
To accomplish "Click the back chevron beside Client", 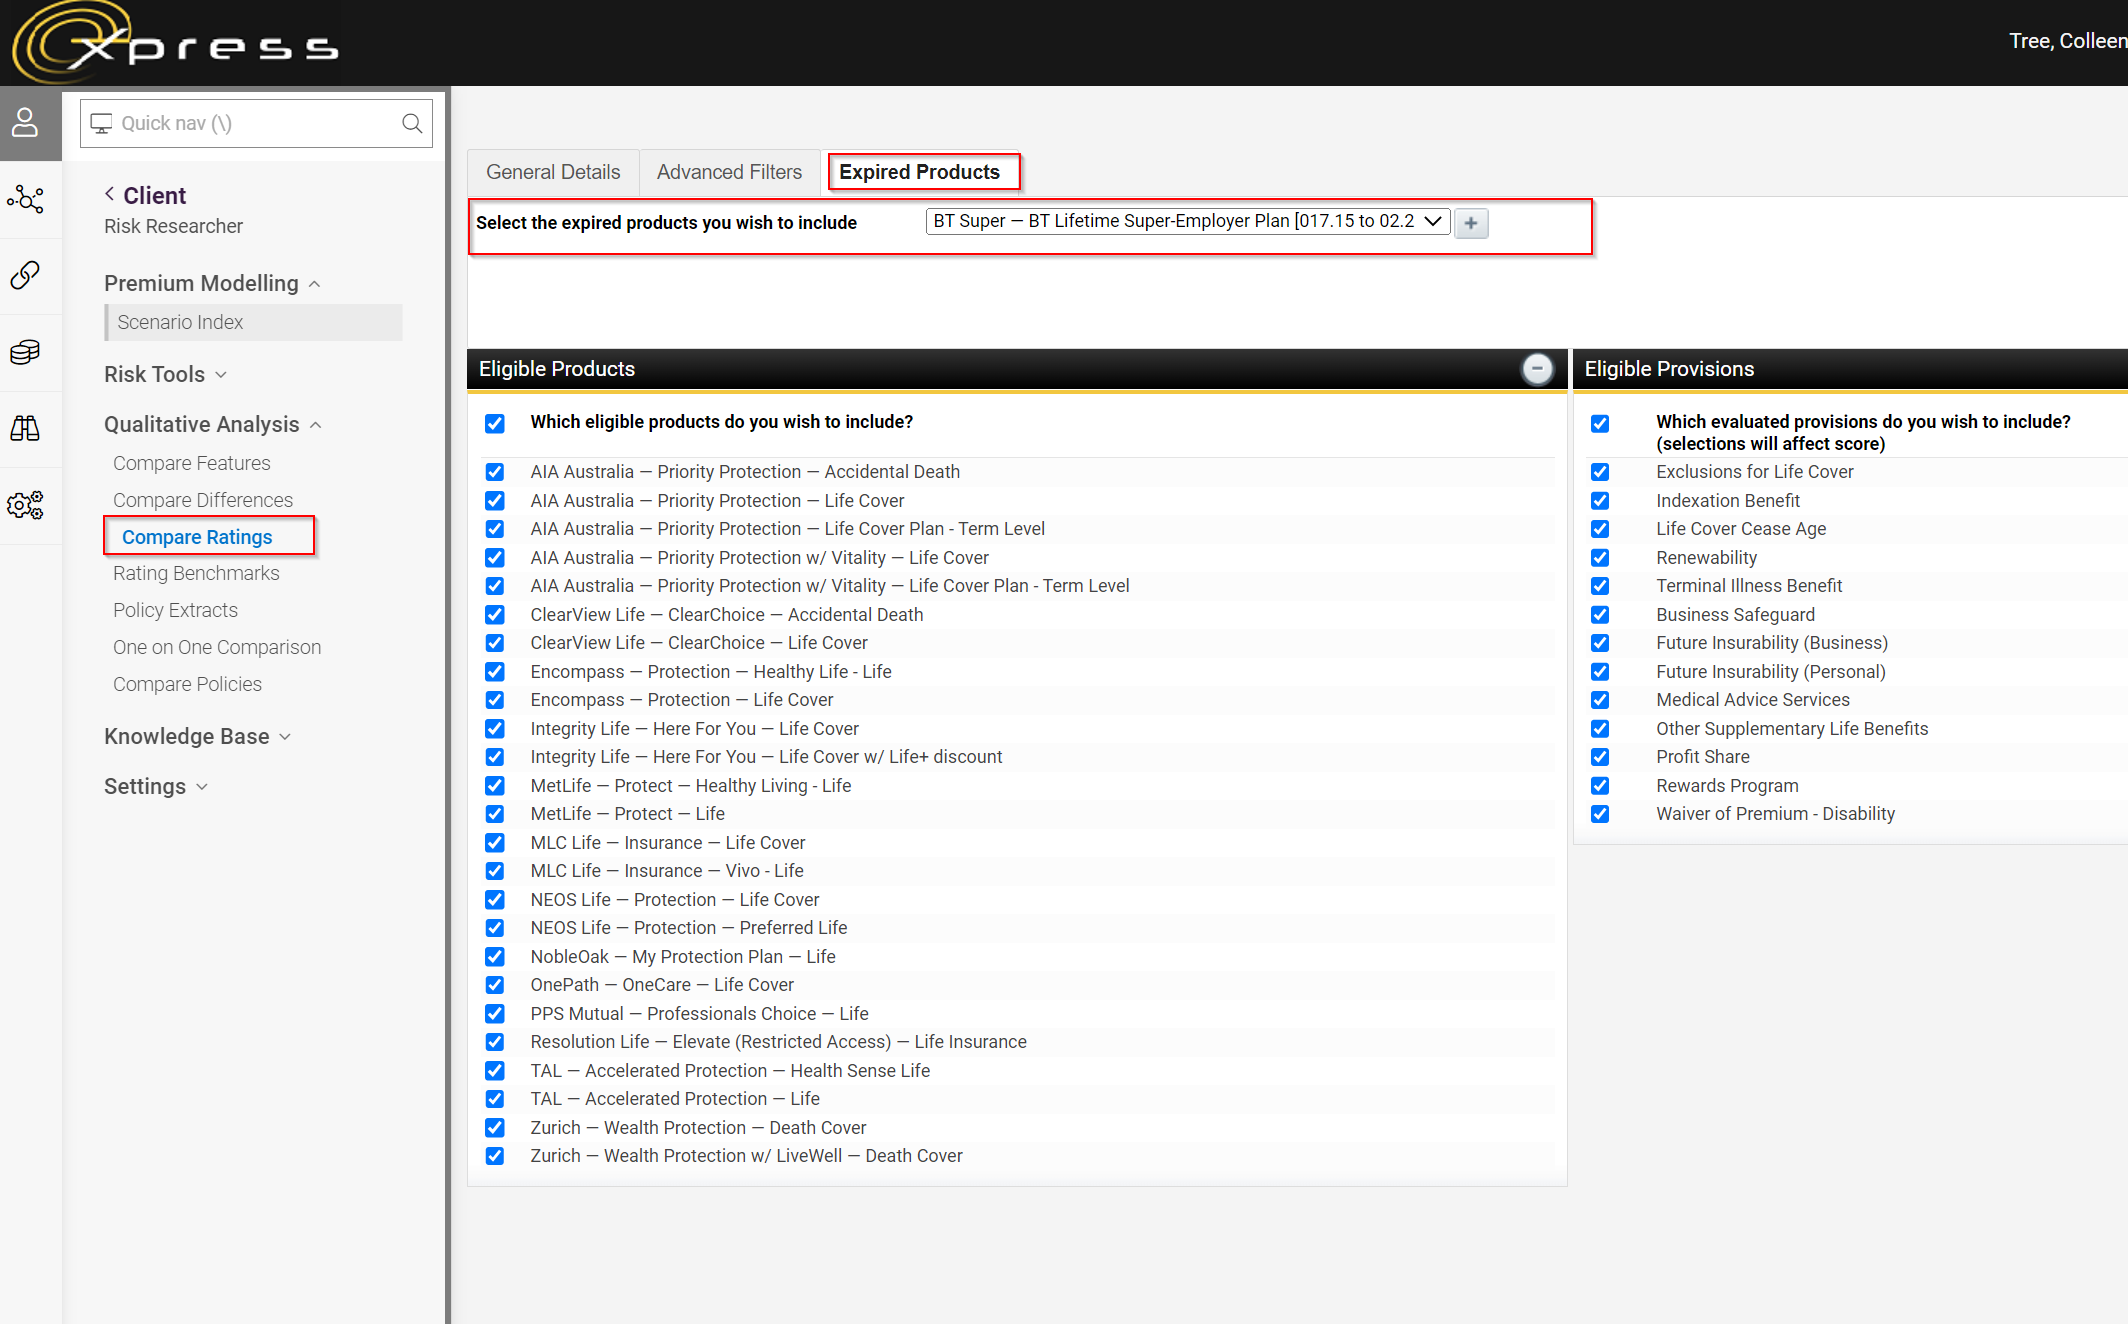I will tap(110, 194).
